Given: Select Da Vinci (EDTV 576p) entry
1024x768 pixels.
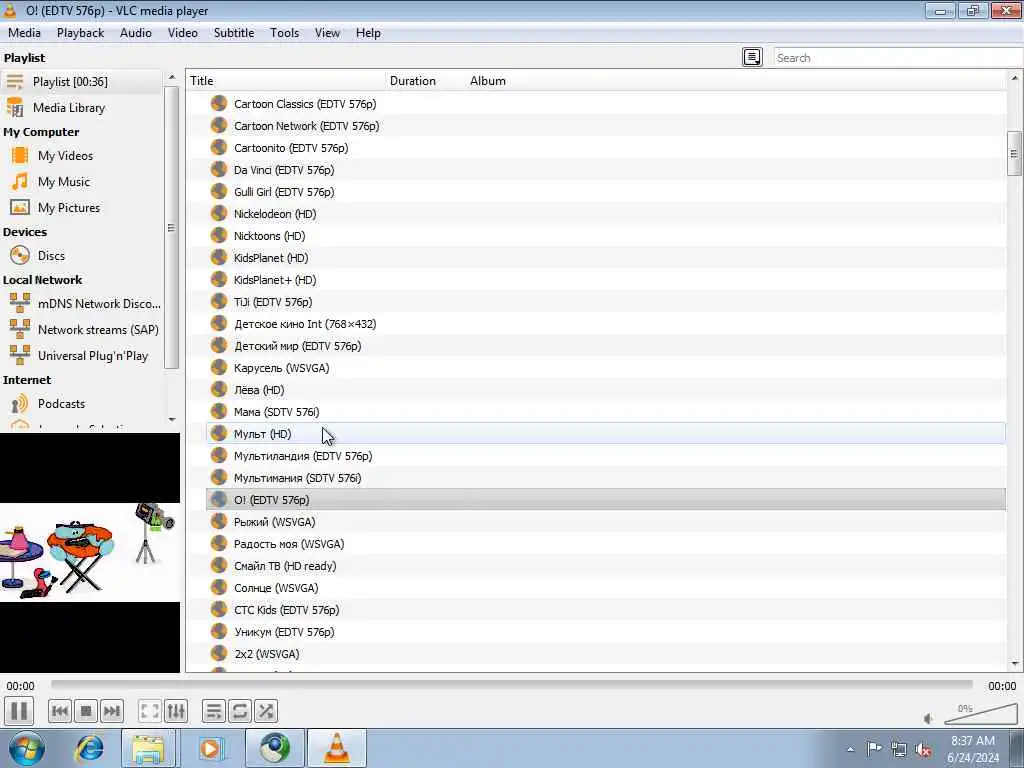Looking at the screenshot, I should click(605, 170).
